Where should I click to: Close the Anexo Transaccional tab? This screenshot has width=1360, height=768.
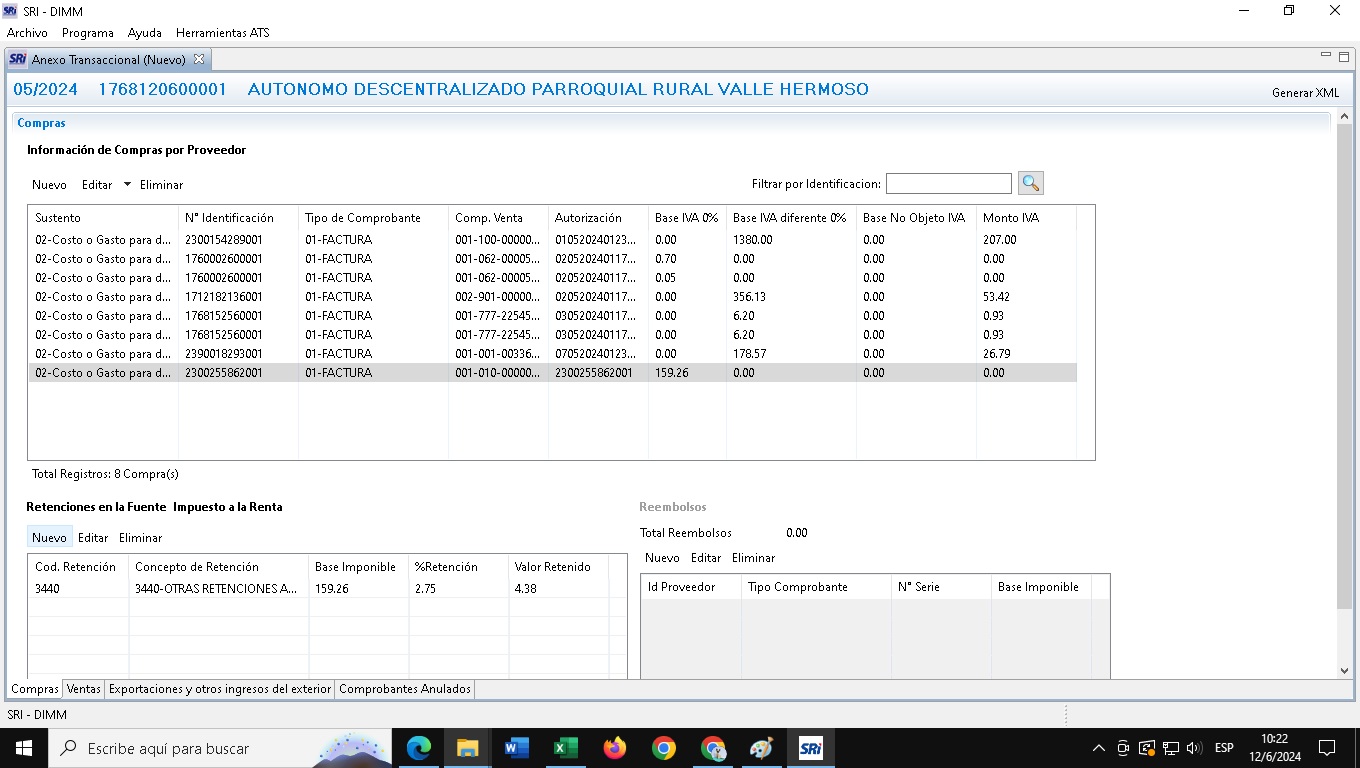(x=198, y=59)
